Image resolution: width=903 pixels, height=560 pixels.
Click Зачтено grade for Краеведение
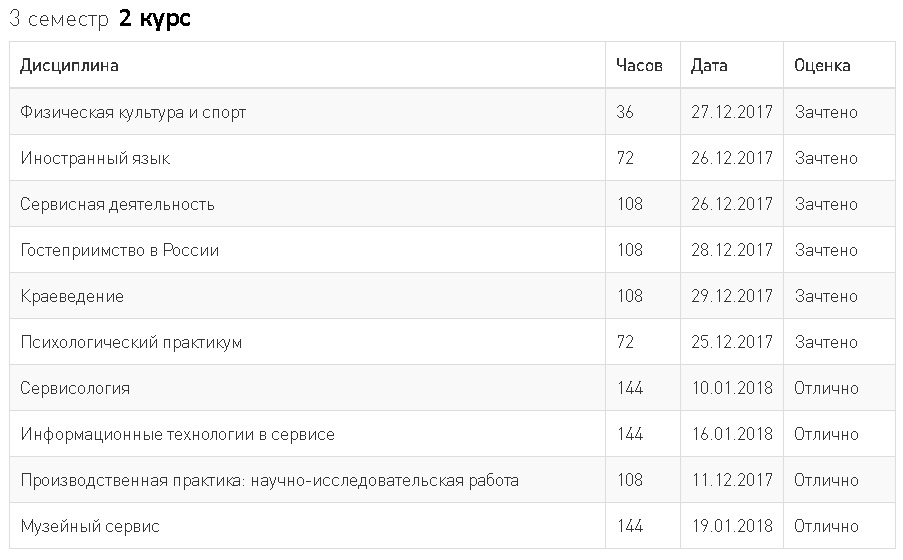(826, 296)
